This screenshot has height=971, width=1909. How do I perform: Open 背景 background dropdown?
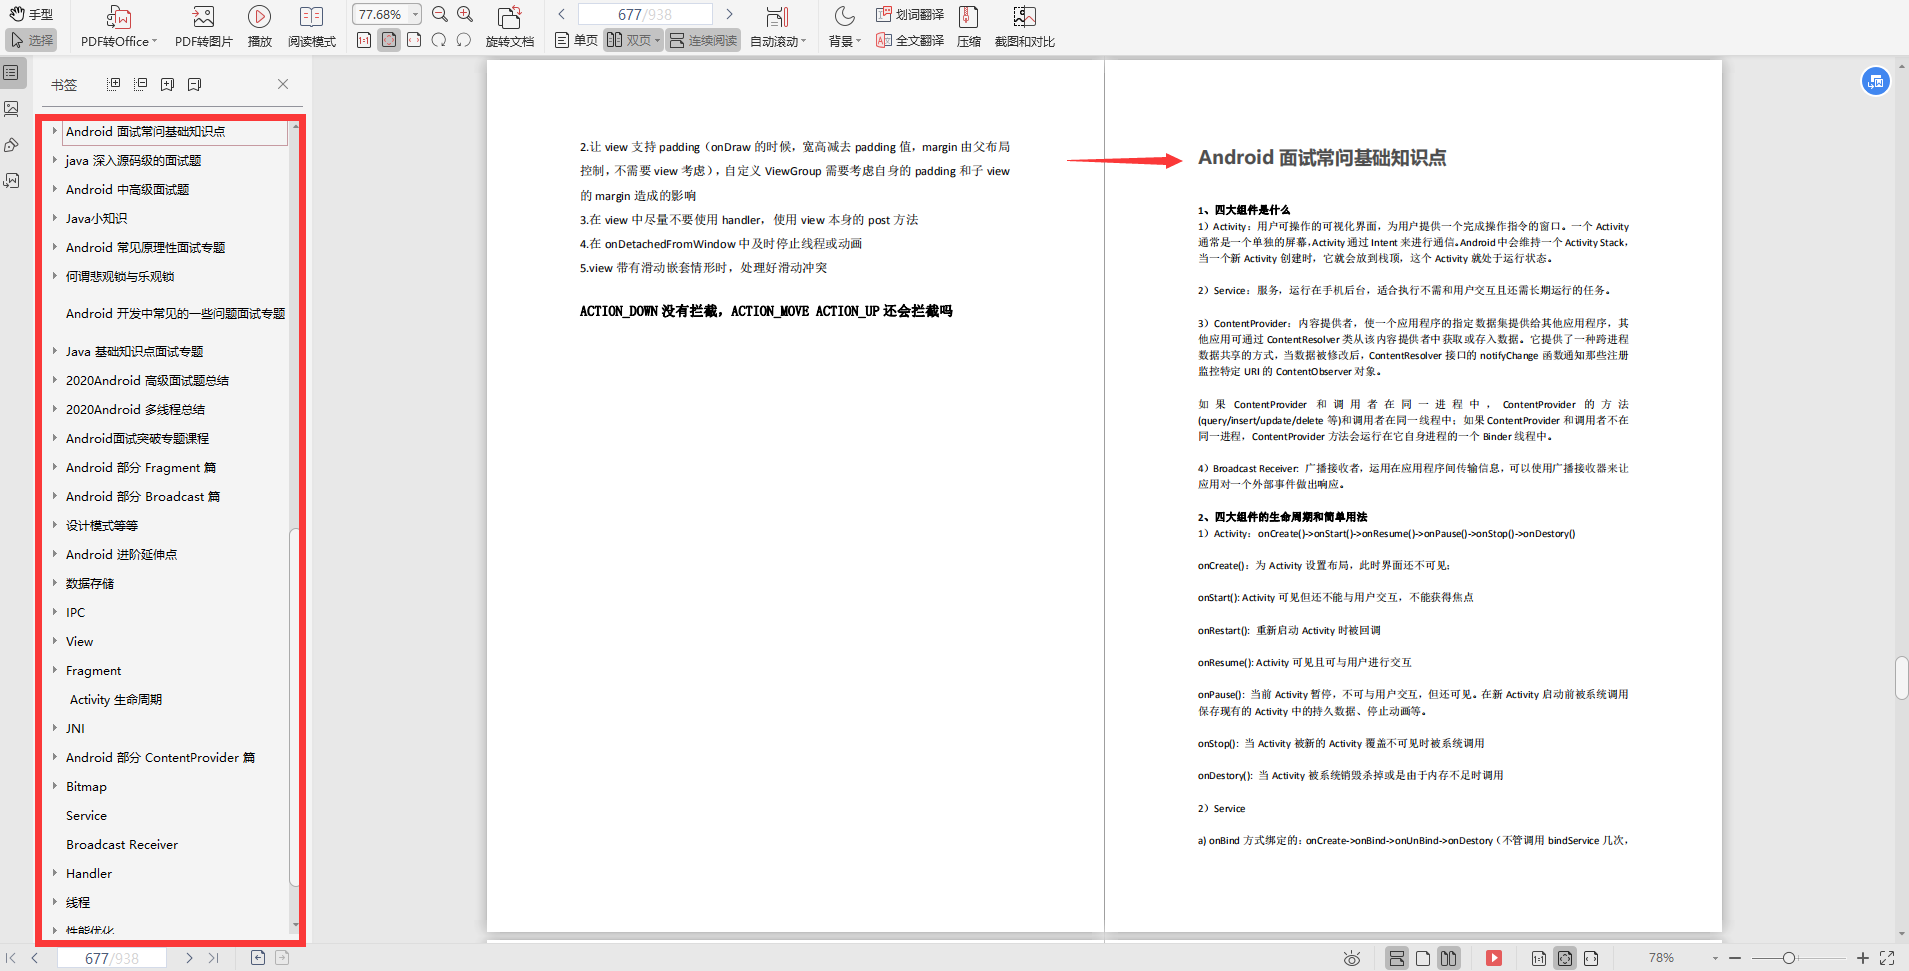coord(845,27)
